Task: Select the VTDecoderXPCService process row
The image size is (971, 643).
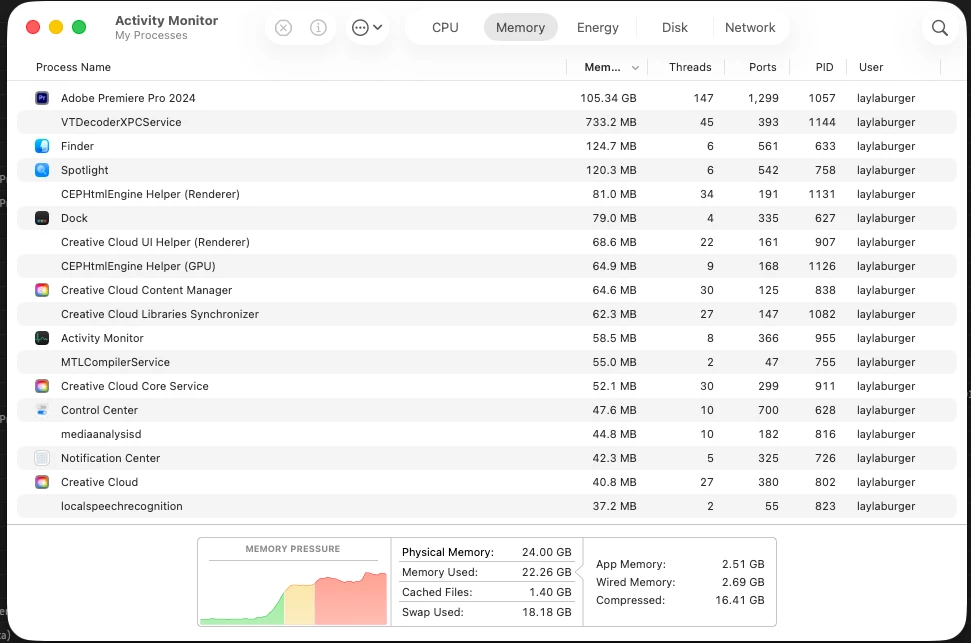Action: pos(486,122)
